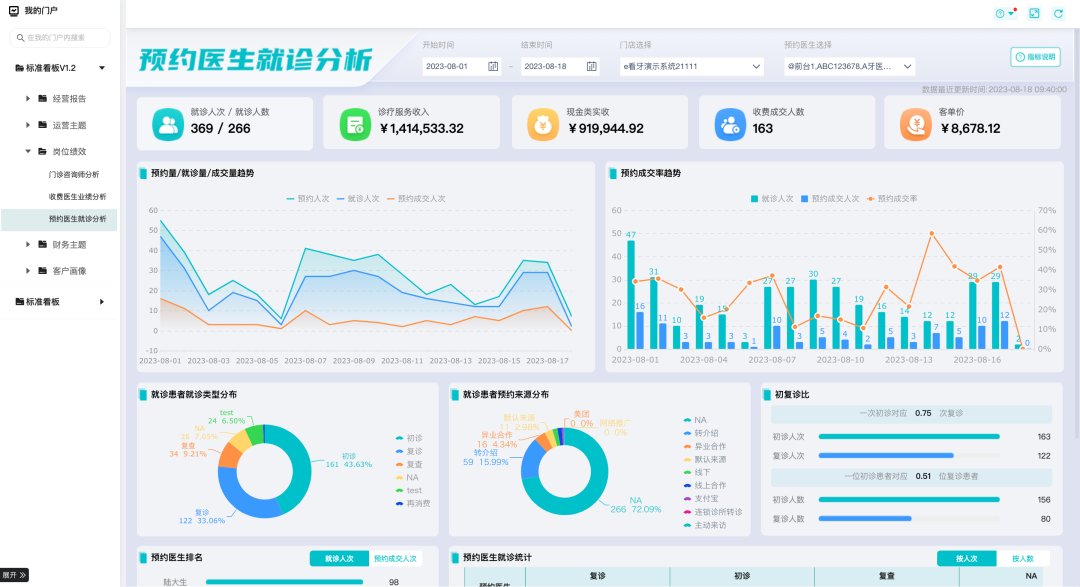
Task: Click the 运营主题 folder icon
Action: [x=43, y=125]
